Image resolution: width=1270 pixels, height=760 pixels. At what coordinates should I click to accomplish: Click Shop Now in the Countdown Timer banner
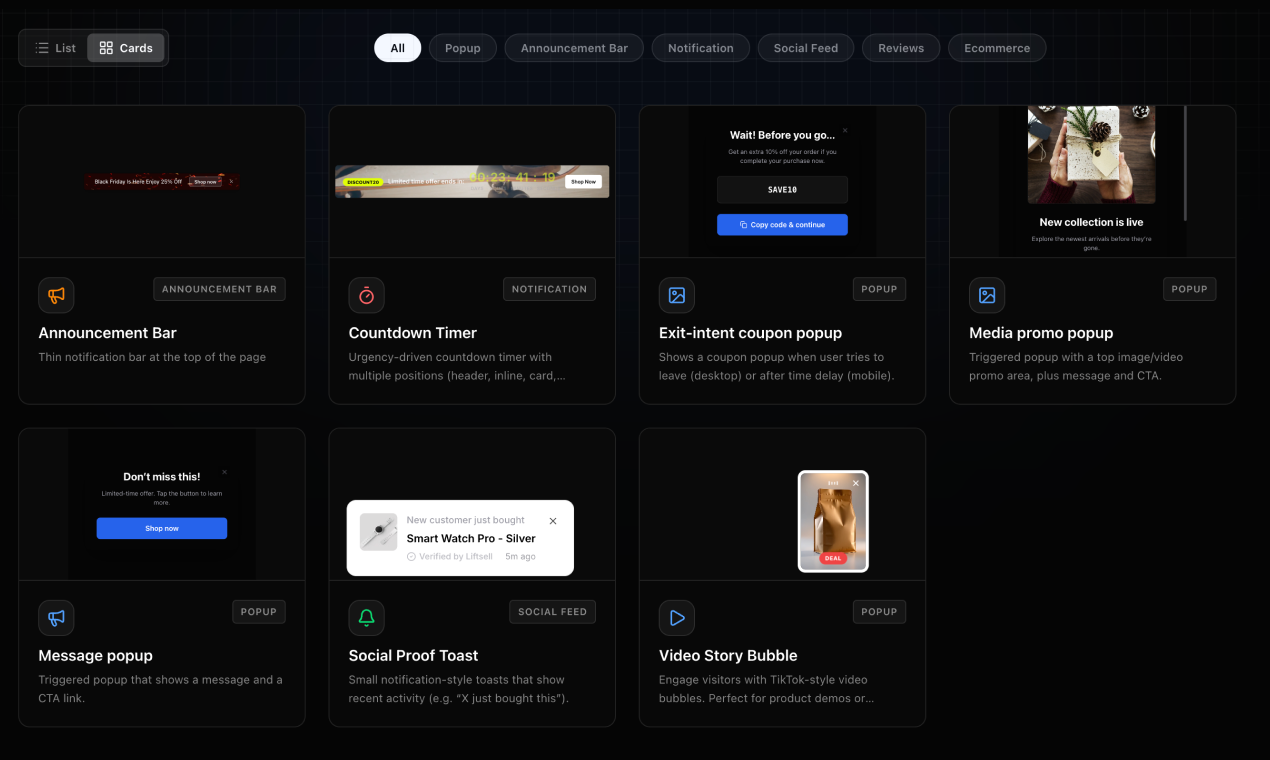[583, 181]
